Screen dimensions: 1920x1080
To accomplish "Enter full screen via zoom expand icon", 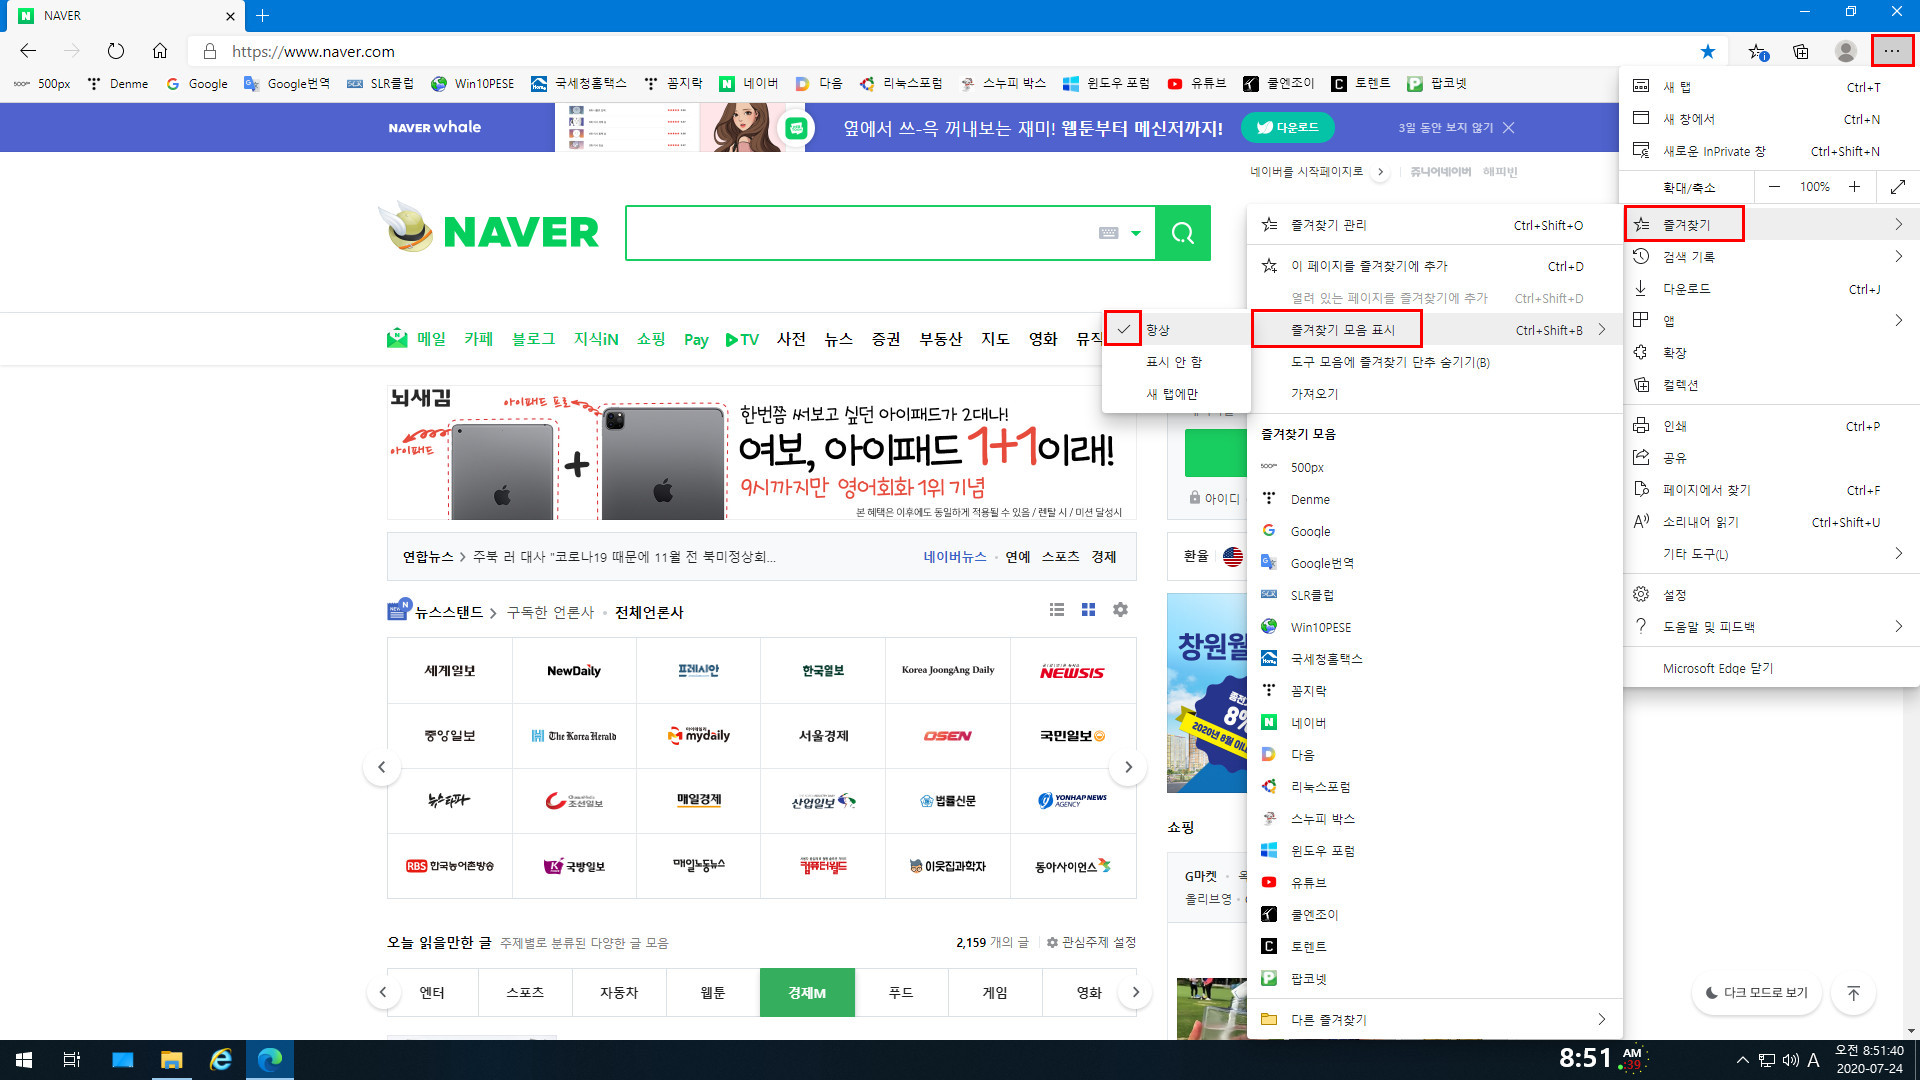I will coord(1898,186).
